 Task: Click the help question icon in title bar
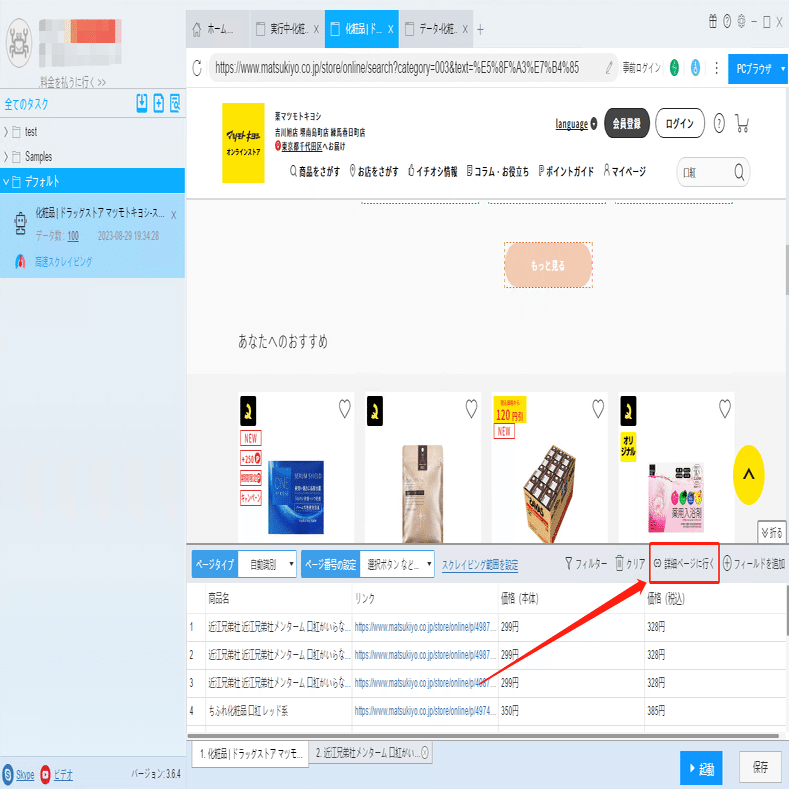point(727,22)
